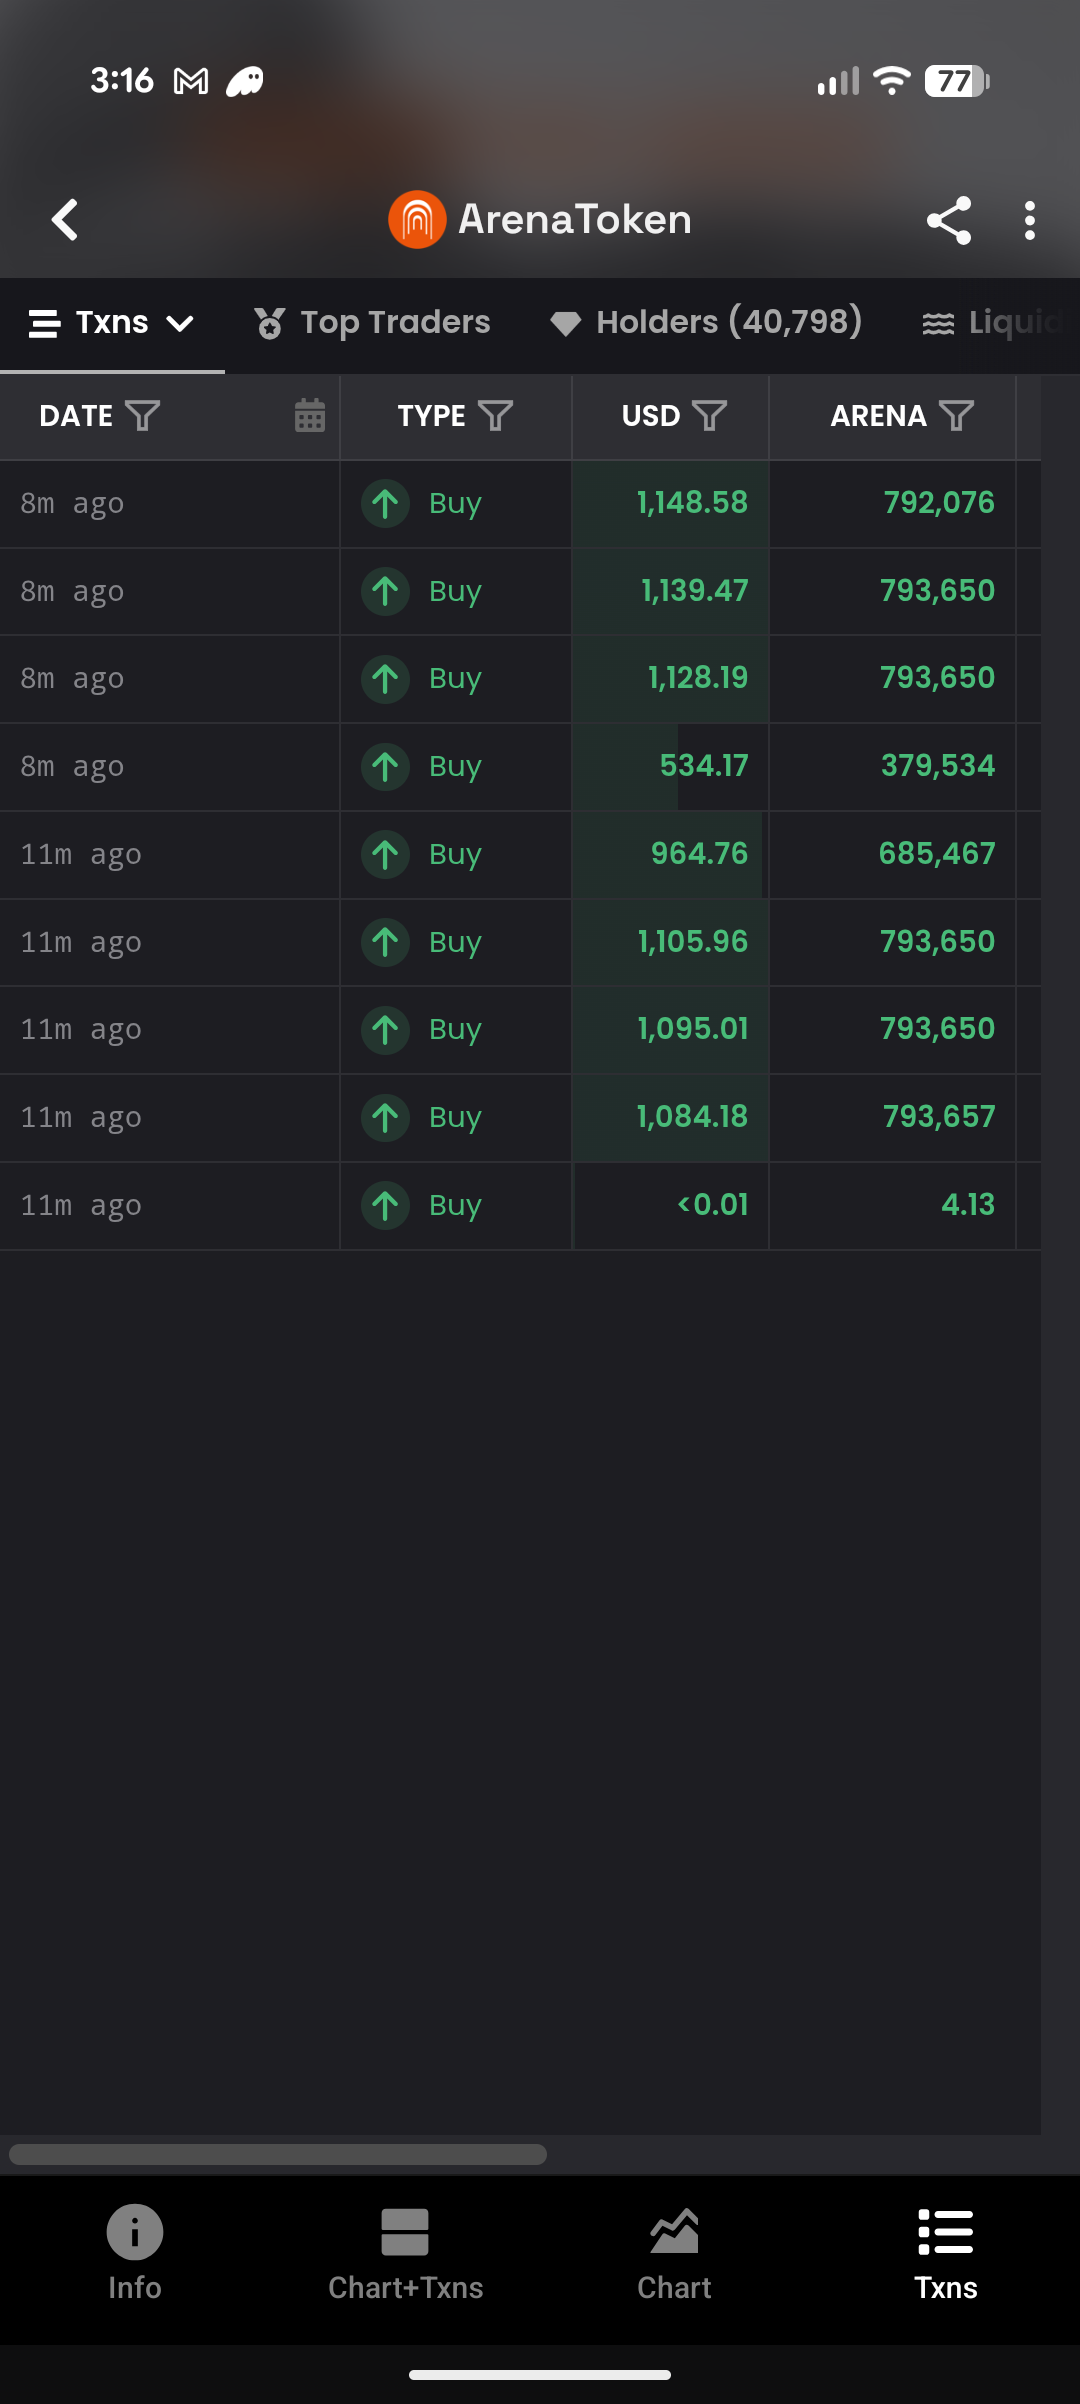Open the Info bottom tab
This screenshot has height=2404, width=1080.
(x=135, y=2254)
